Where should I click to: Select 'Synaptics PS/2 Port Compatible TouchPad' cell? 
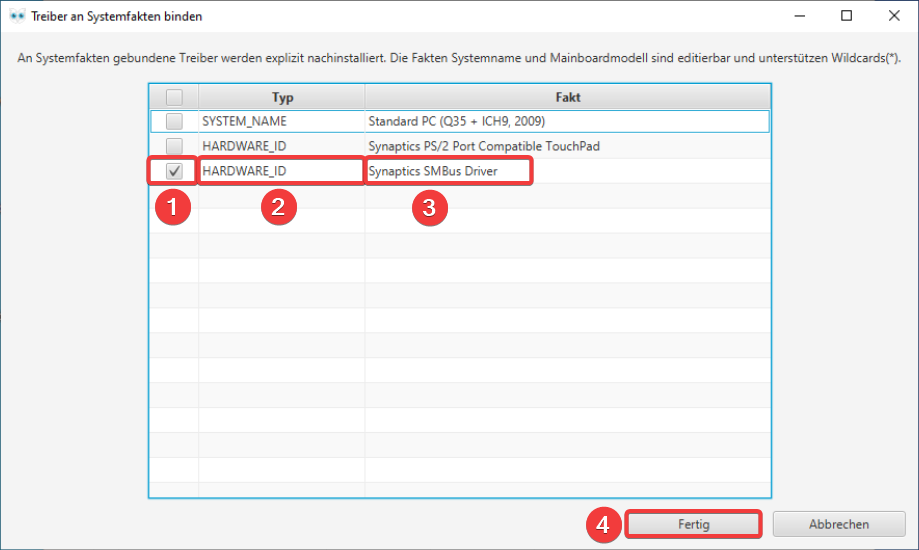pos(567,146)
